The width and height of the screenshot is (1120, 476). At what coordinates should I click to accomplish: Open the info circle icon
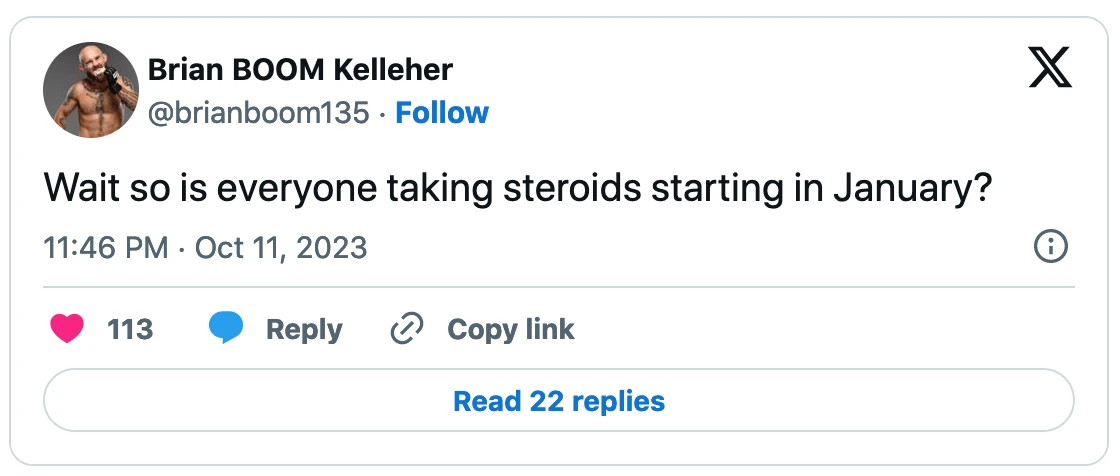(x=1050, y=246)
